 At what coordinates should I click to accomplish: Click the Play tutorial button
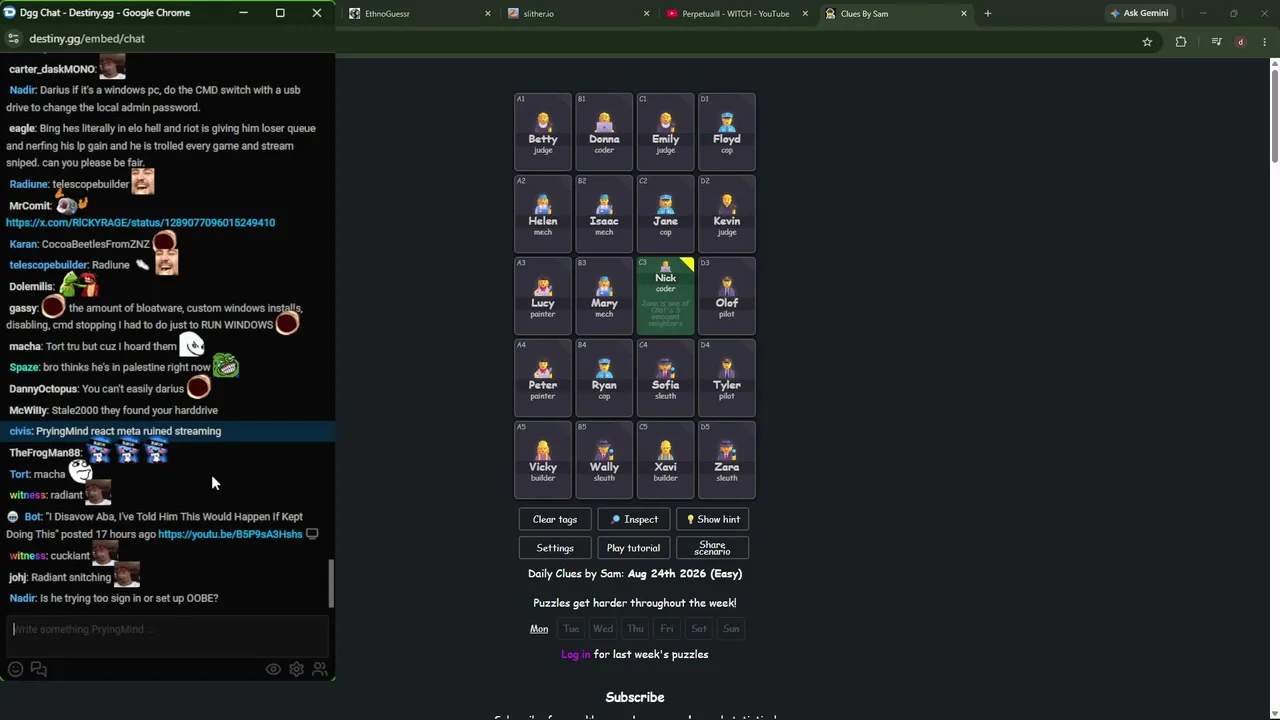pyautogui.click(x=634, y=548)
